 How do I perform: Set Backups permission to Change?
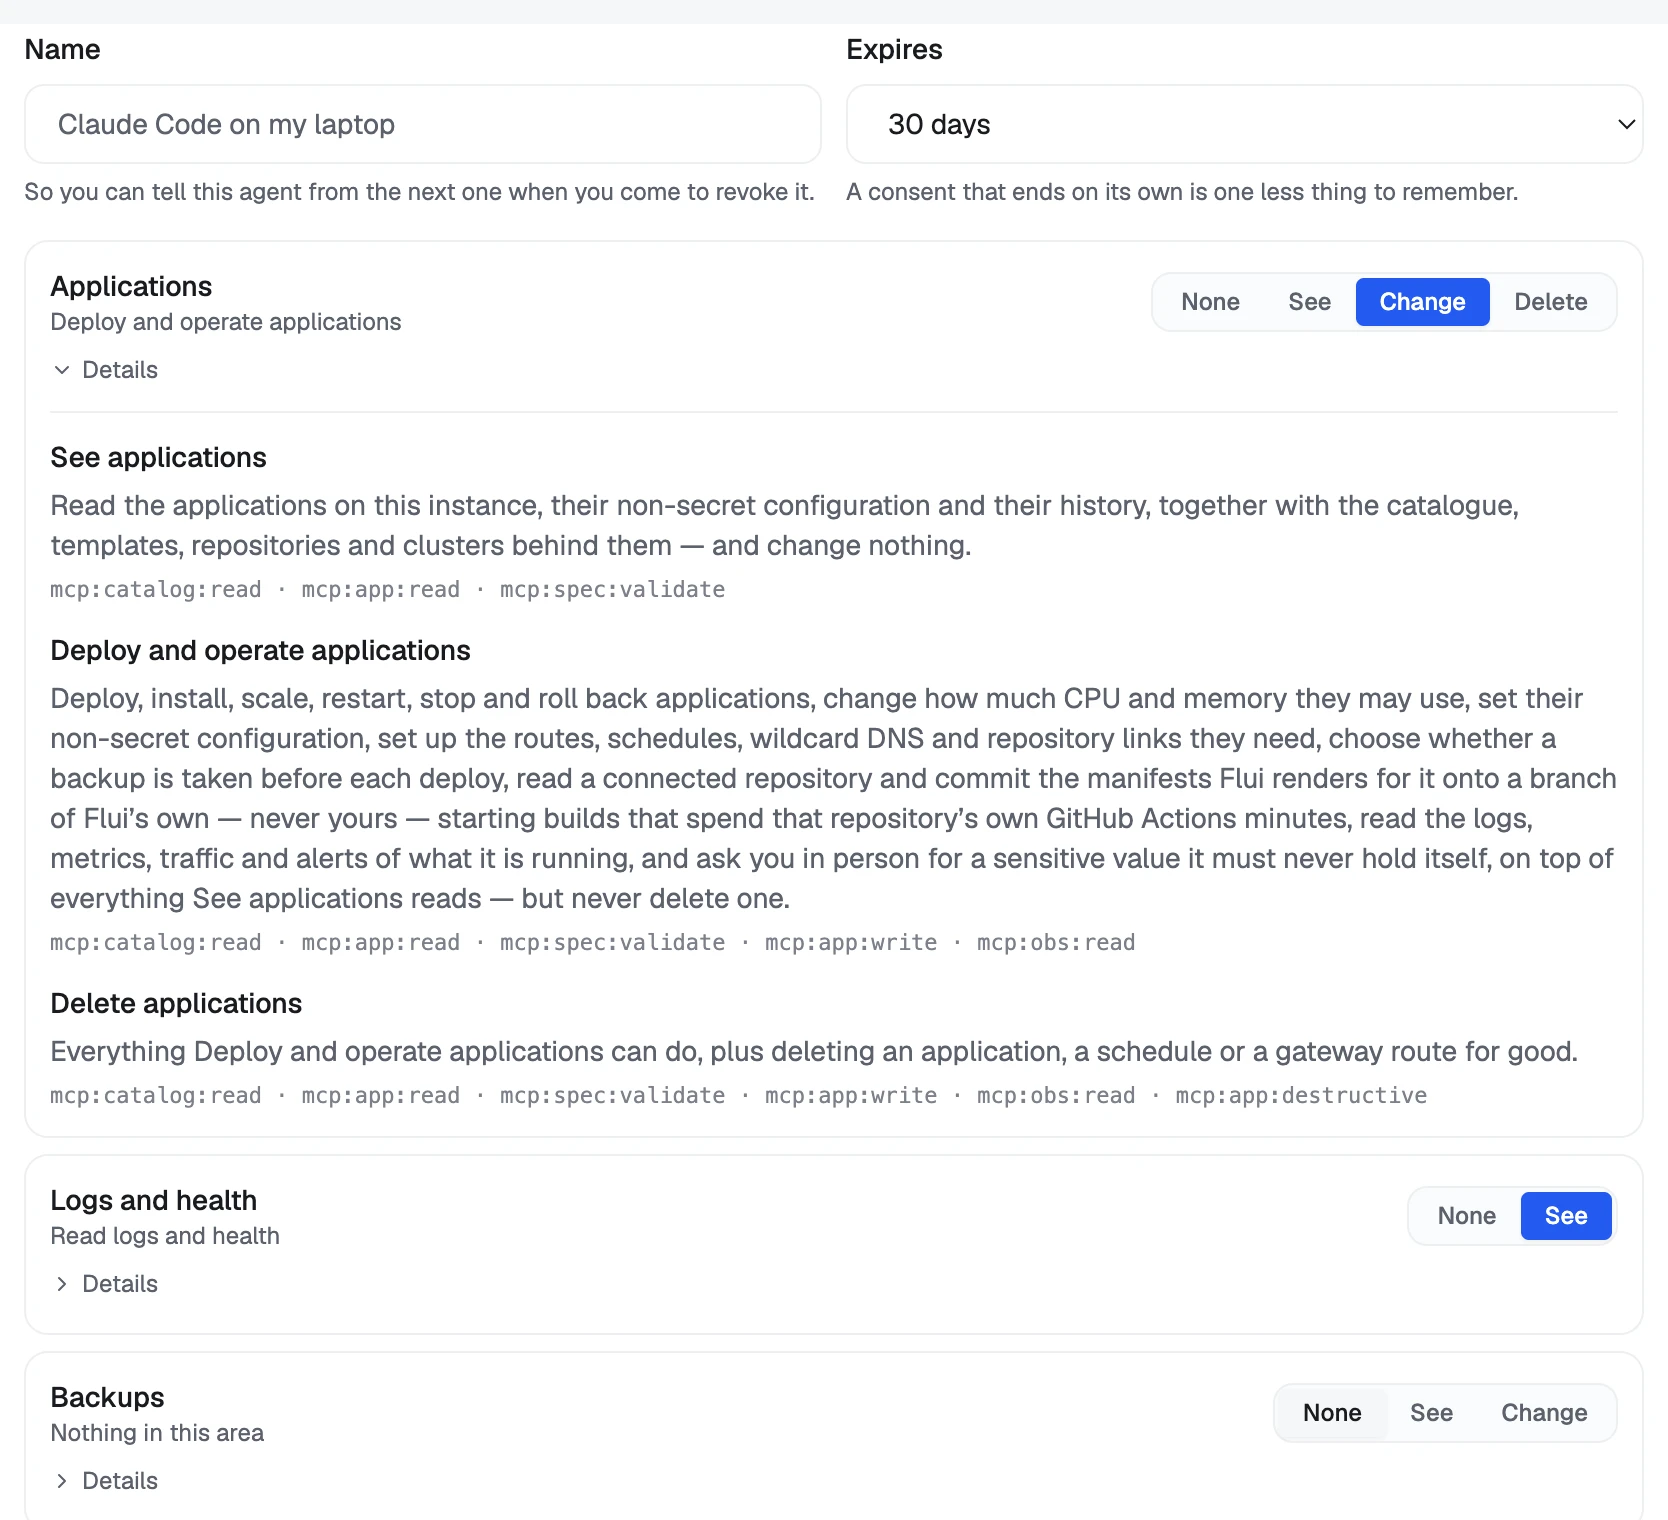pos(1544,1413)
